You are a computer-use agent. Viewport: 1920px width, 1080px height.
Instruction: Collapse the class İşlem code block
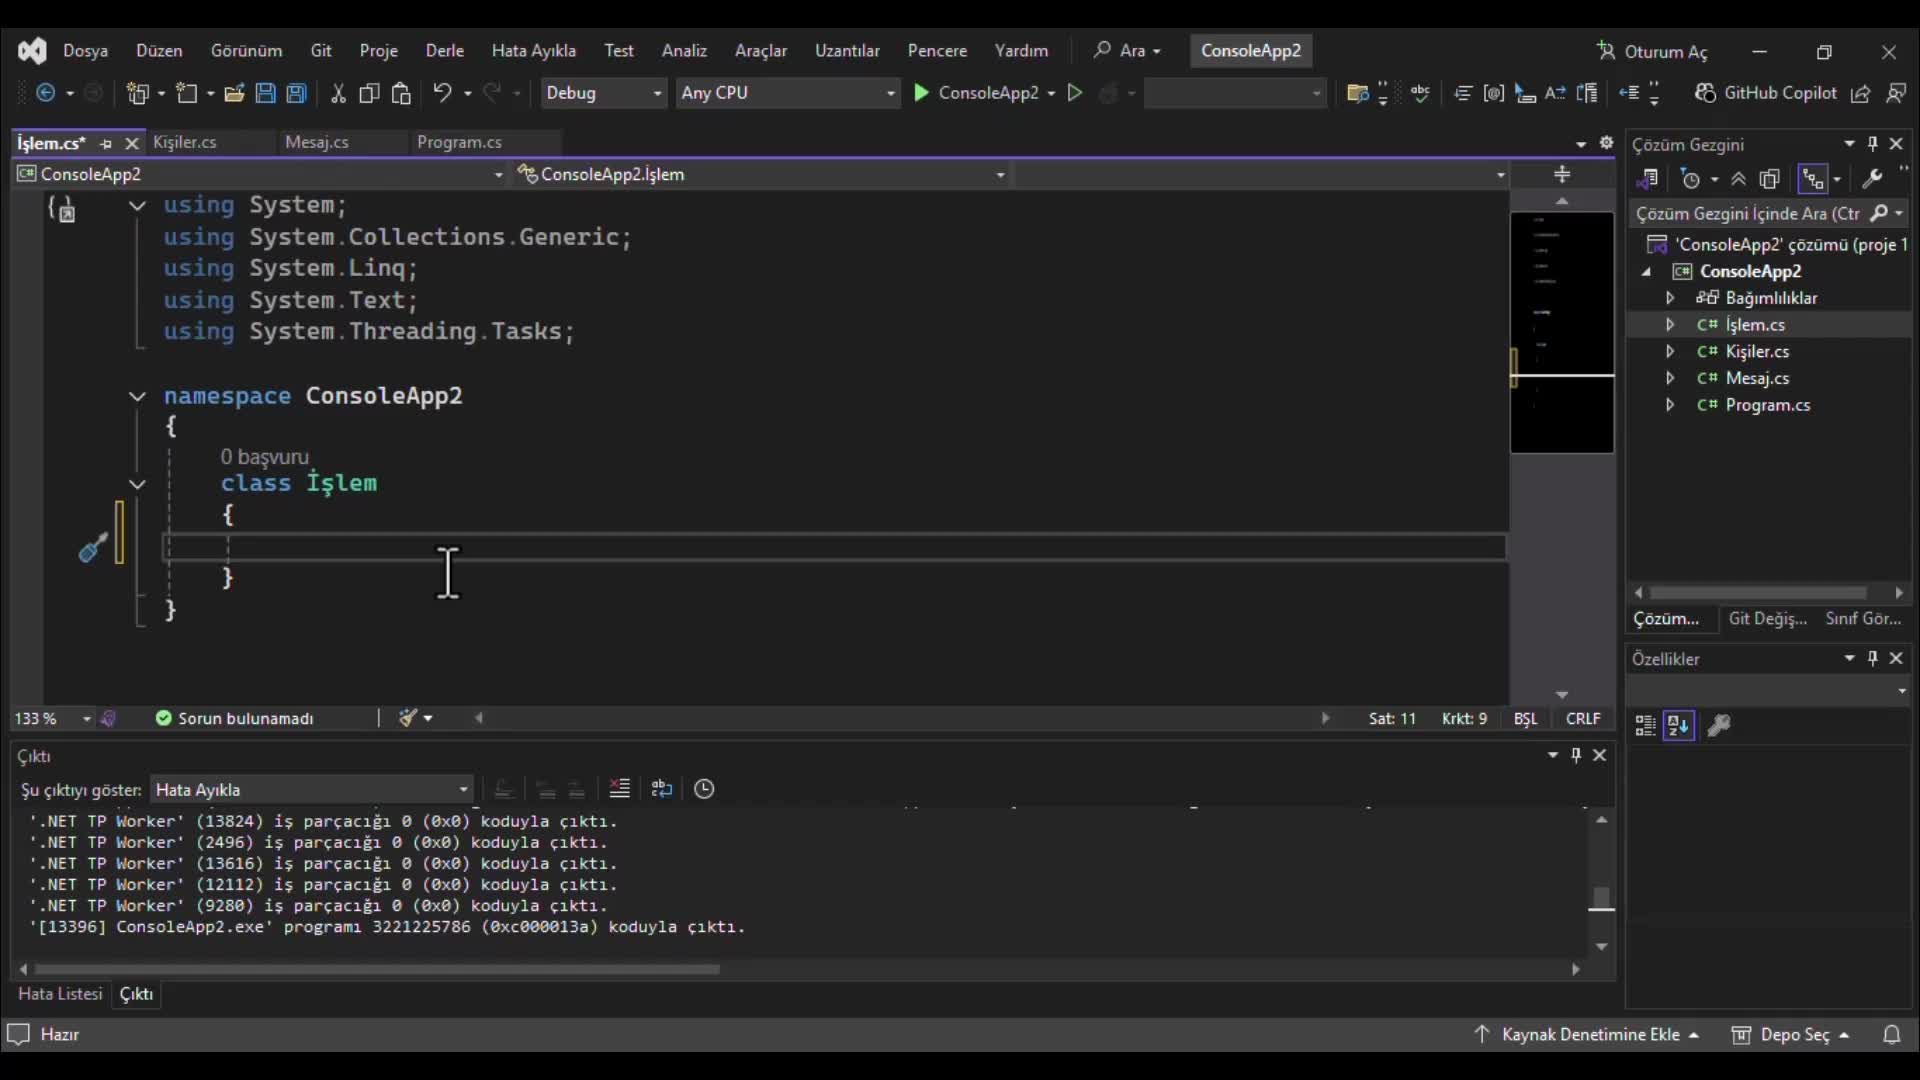(x=137, y=484)
